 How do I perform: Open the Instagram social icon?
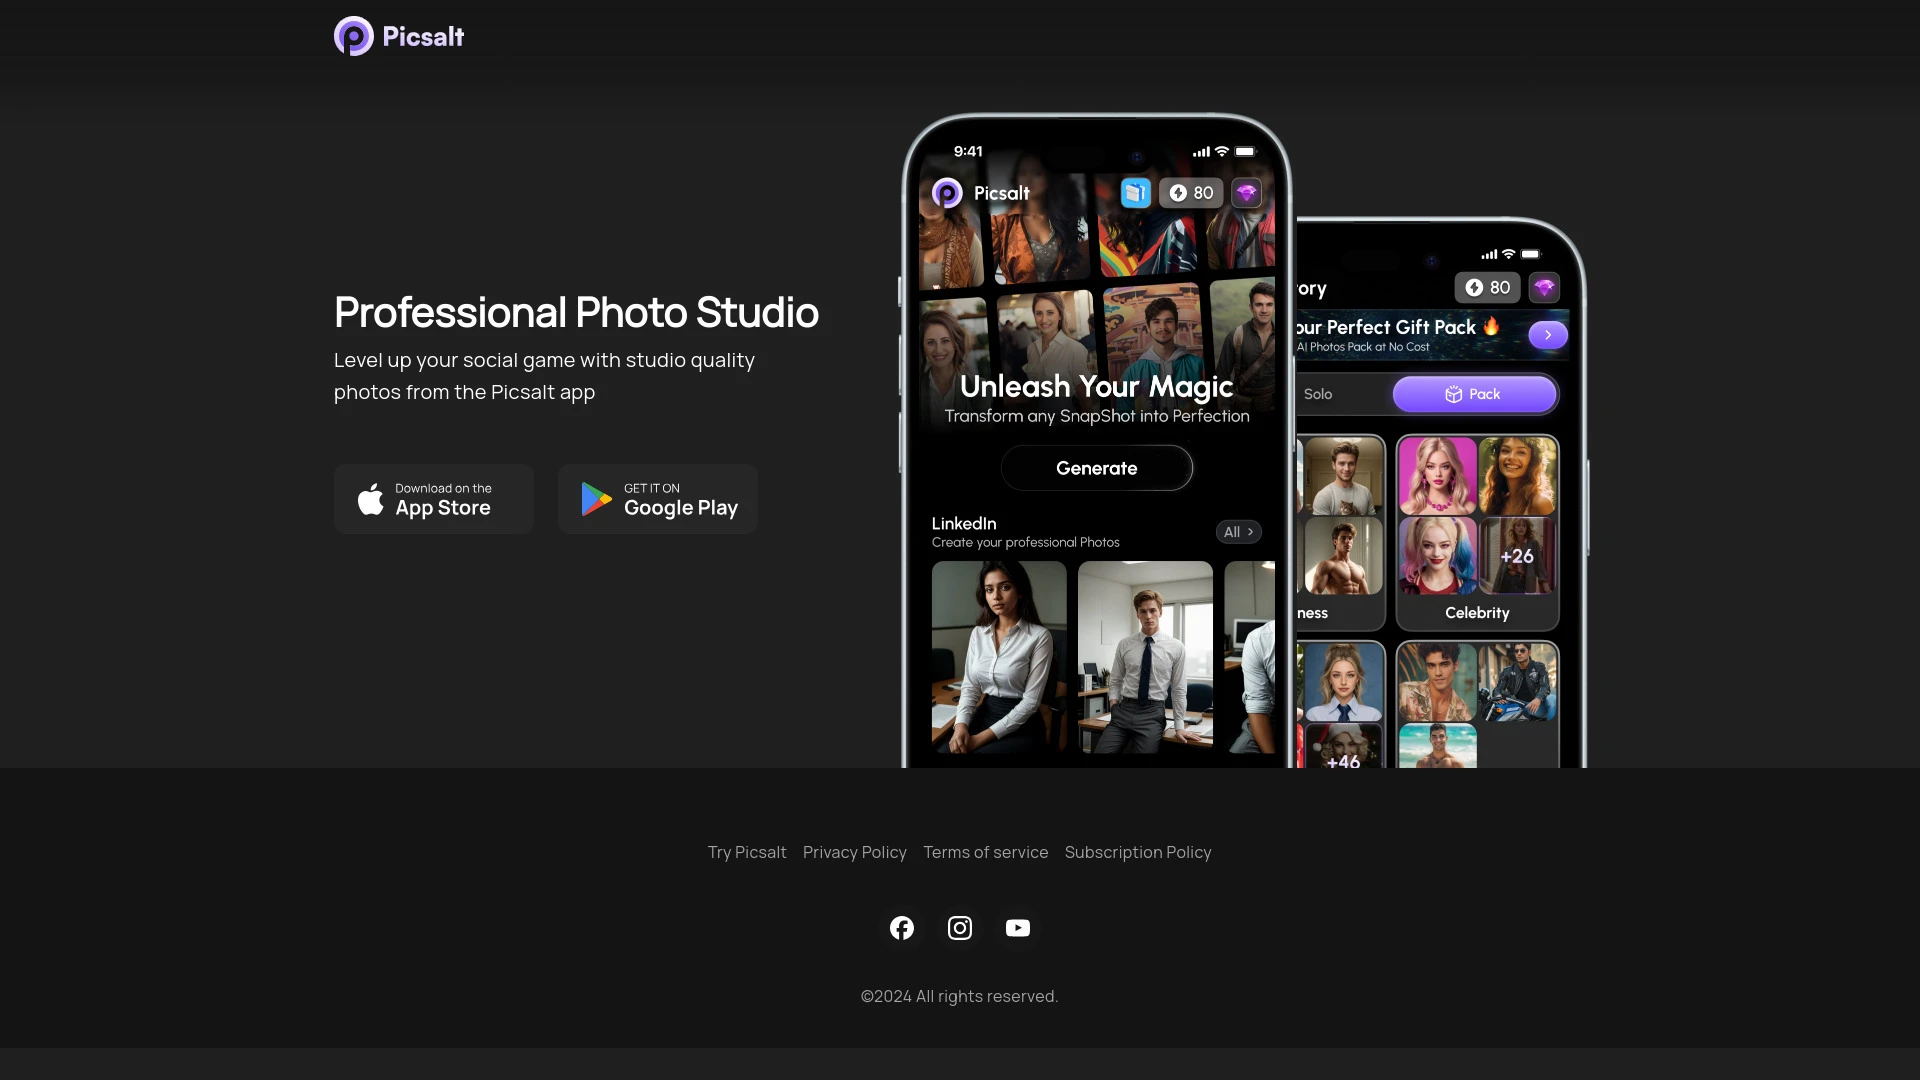tap(959, 928)
